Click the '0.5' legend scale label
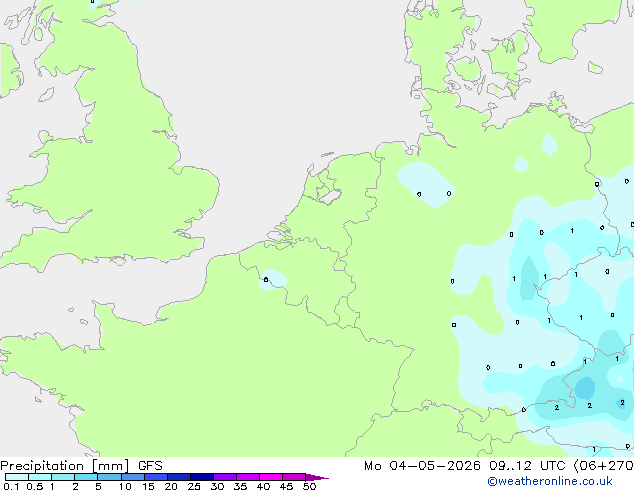The image size is (634, 490). [x=34, y=486]
